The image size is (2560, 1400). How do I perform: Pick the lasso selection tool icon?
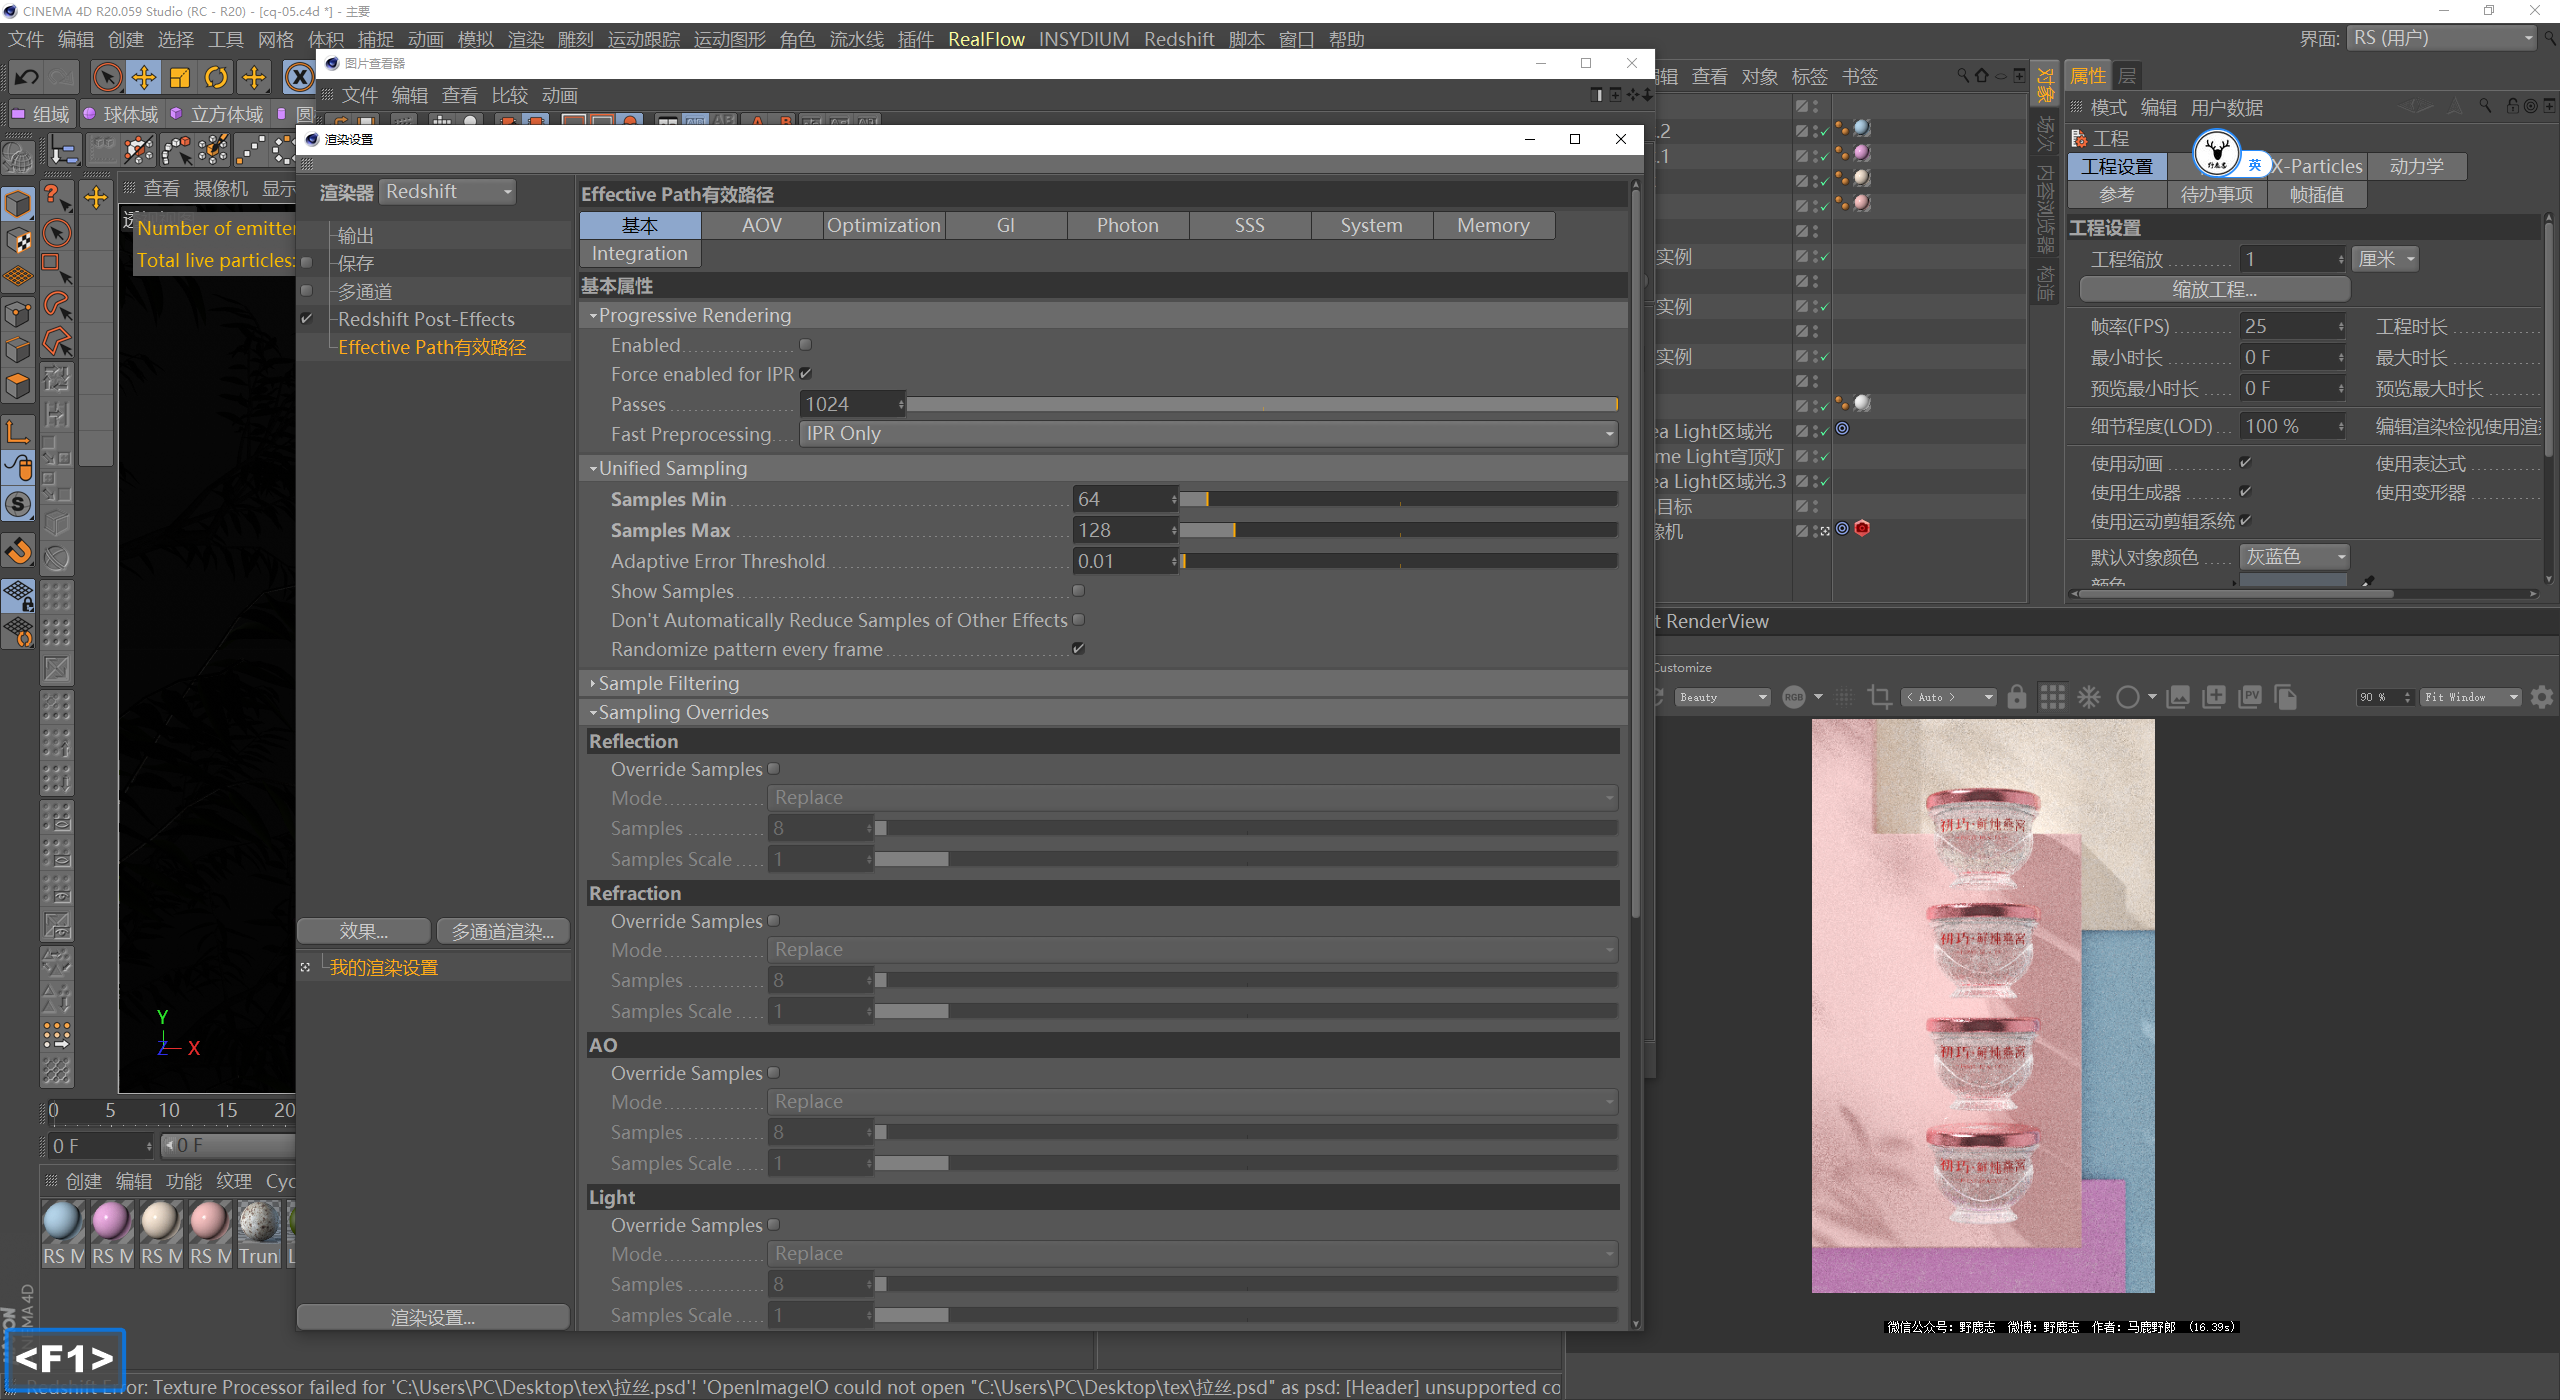point(57,305)
